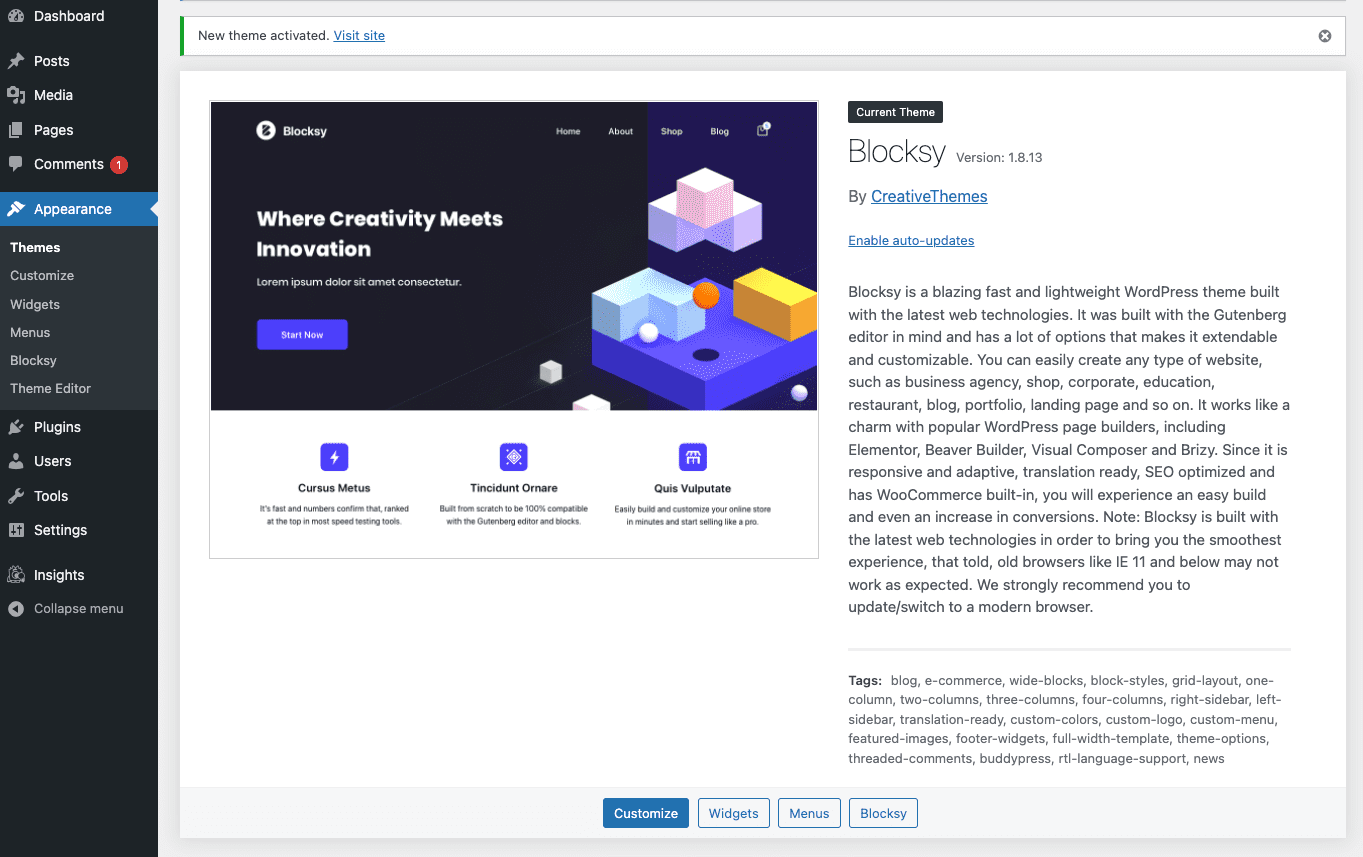Select Menus in Appearance submenu

pos(30,332)
